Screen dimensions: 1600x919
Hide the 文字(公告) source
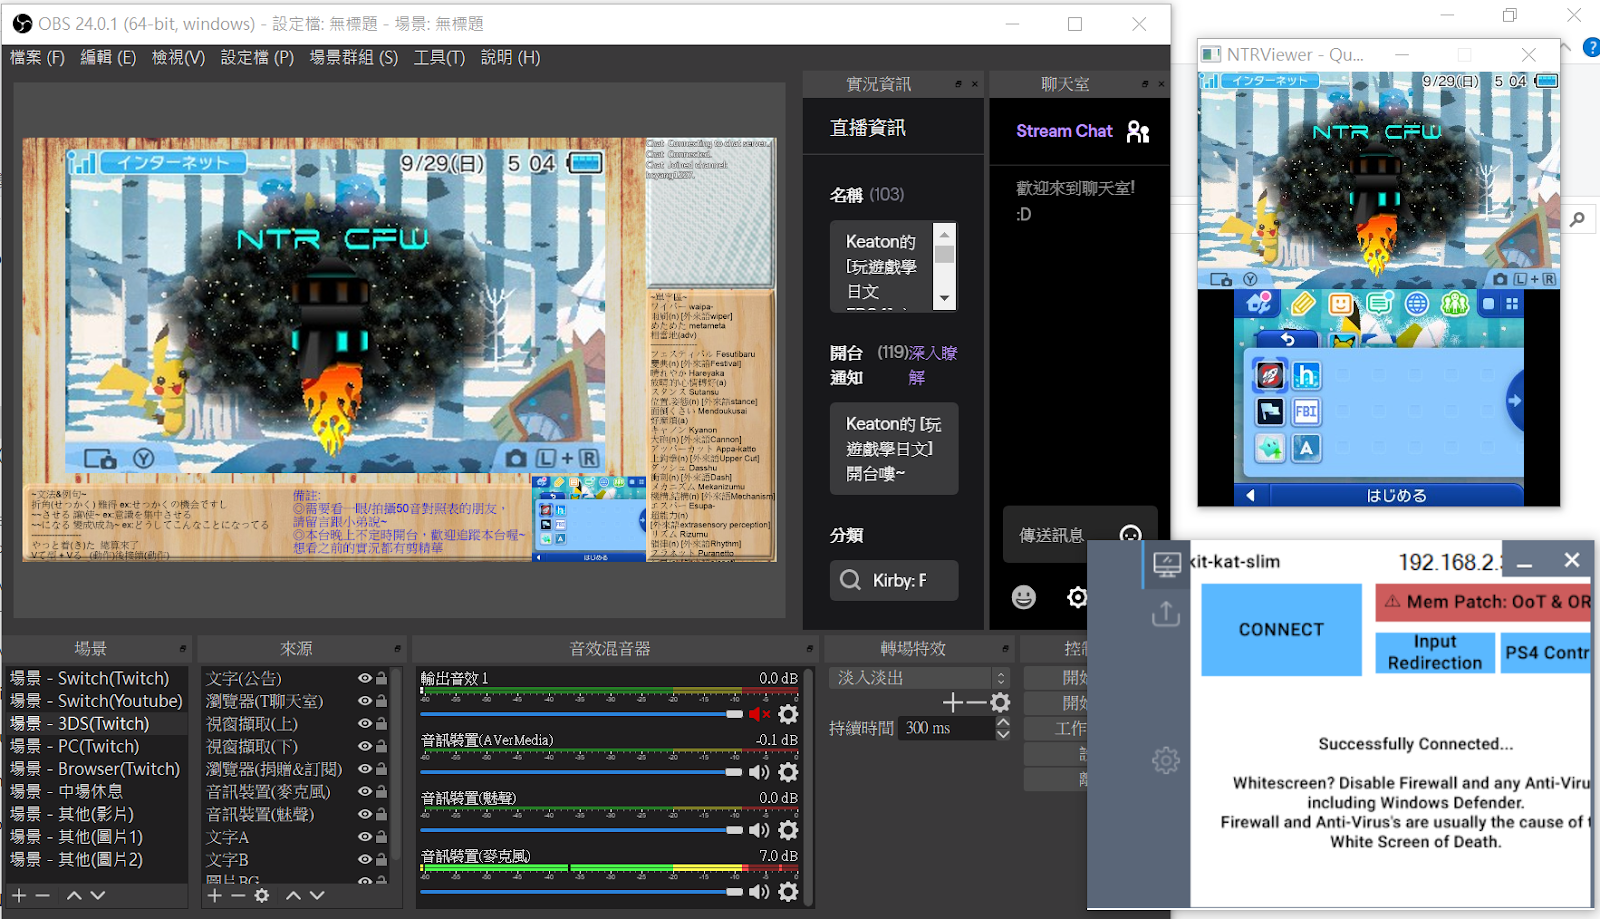pyautogui.click(x=365, y=678)
